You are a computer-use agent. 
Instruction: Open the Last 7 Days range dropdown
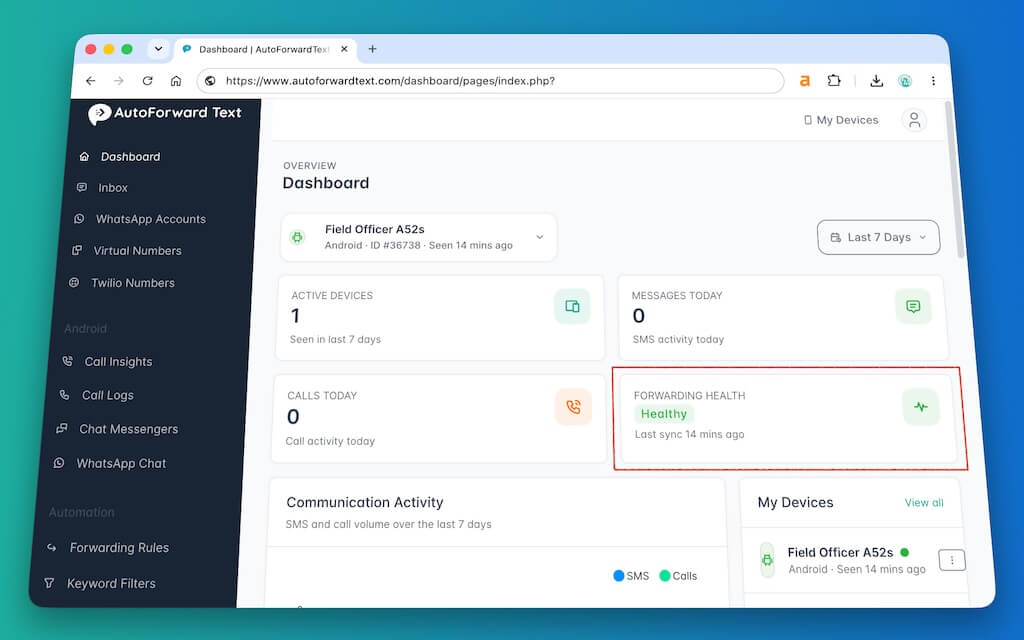(878, 238)
